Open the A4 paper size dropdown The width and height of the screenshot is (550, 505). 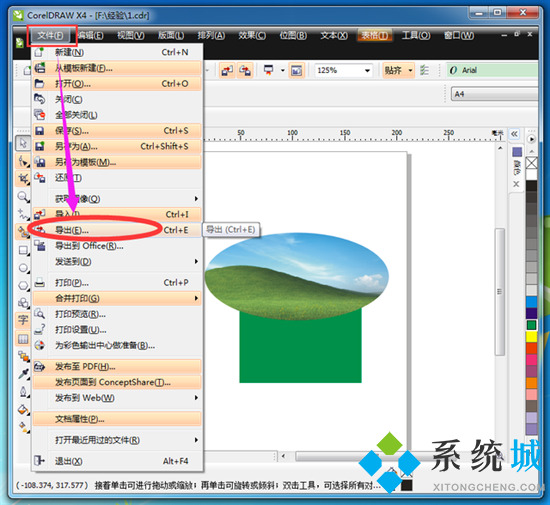(x=494, y=94)
